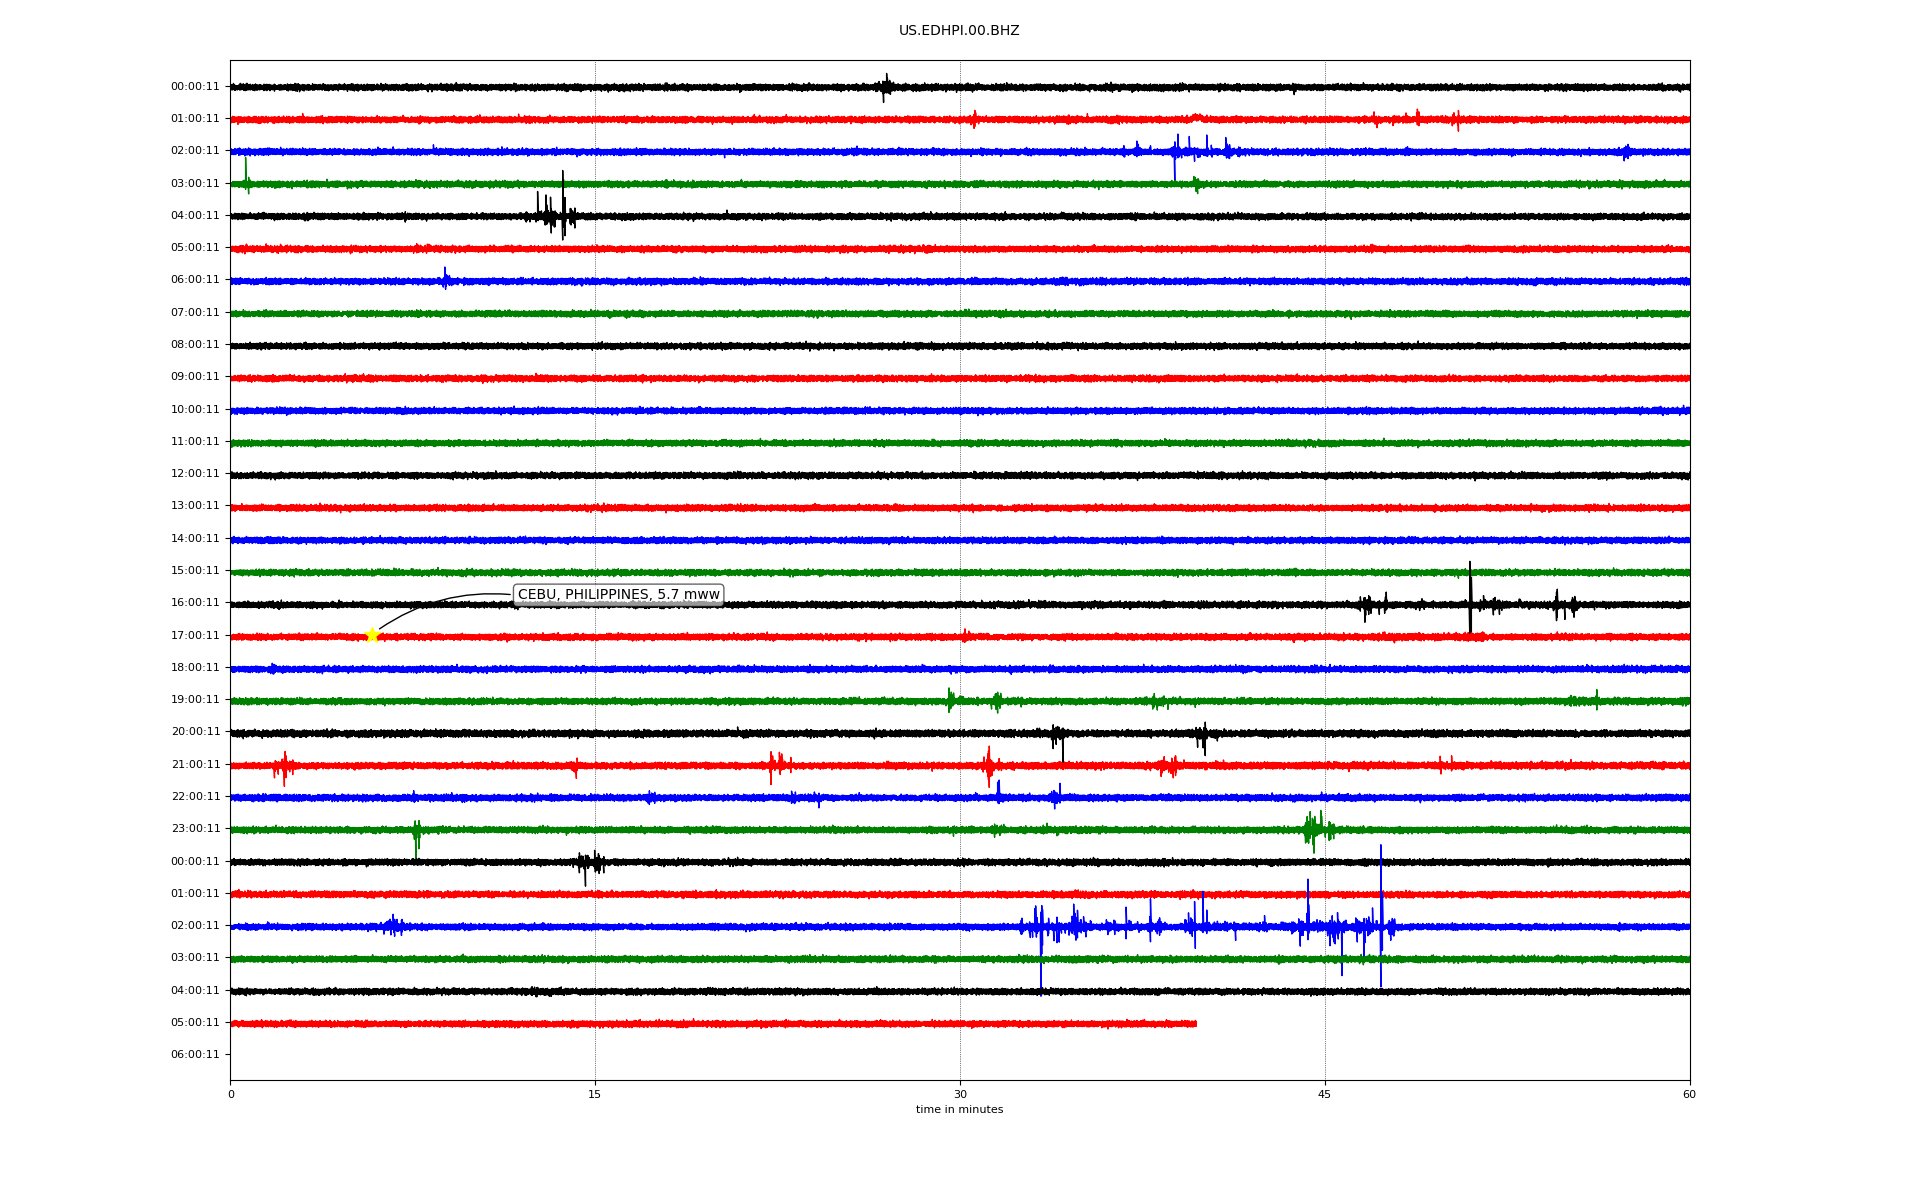
Task: Click the US.EDHPI.00.BHZ plot title
Action: (959, 31)
